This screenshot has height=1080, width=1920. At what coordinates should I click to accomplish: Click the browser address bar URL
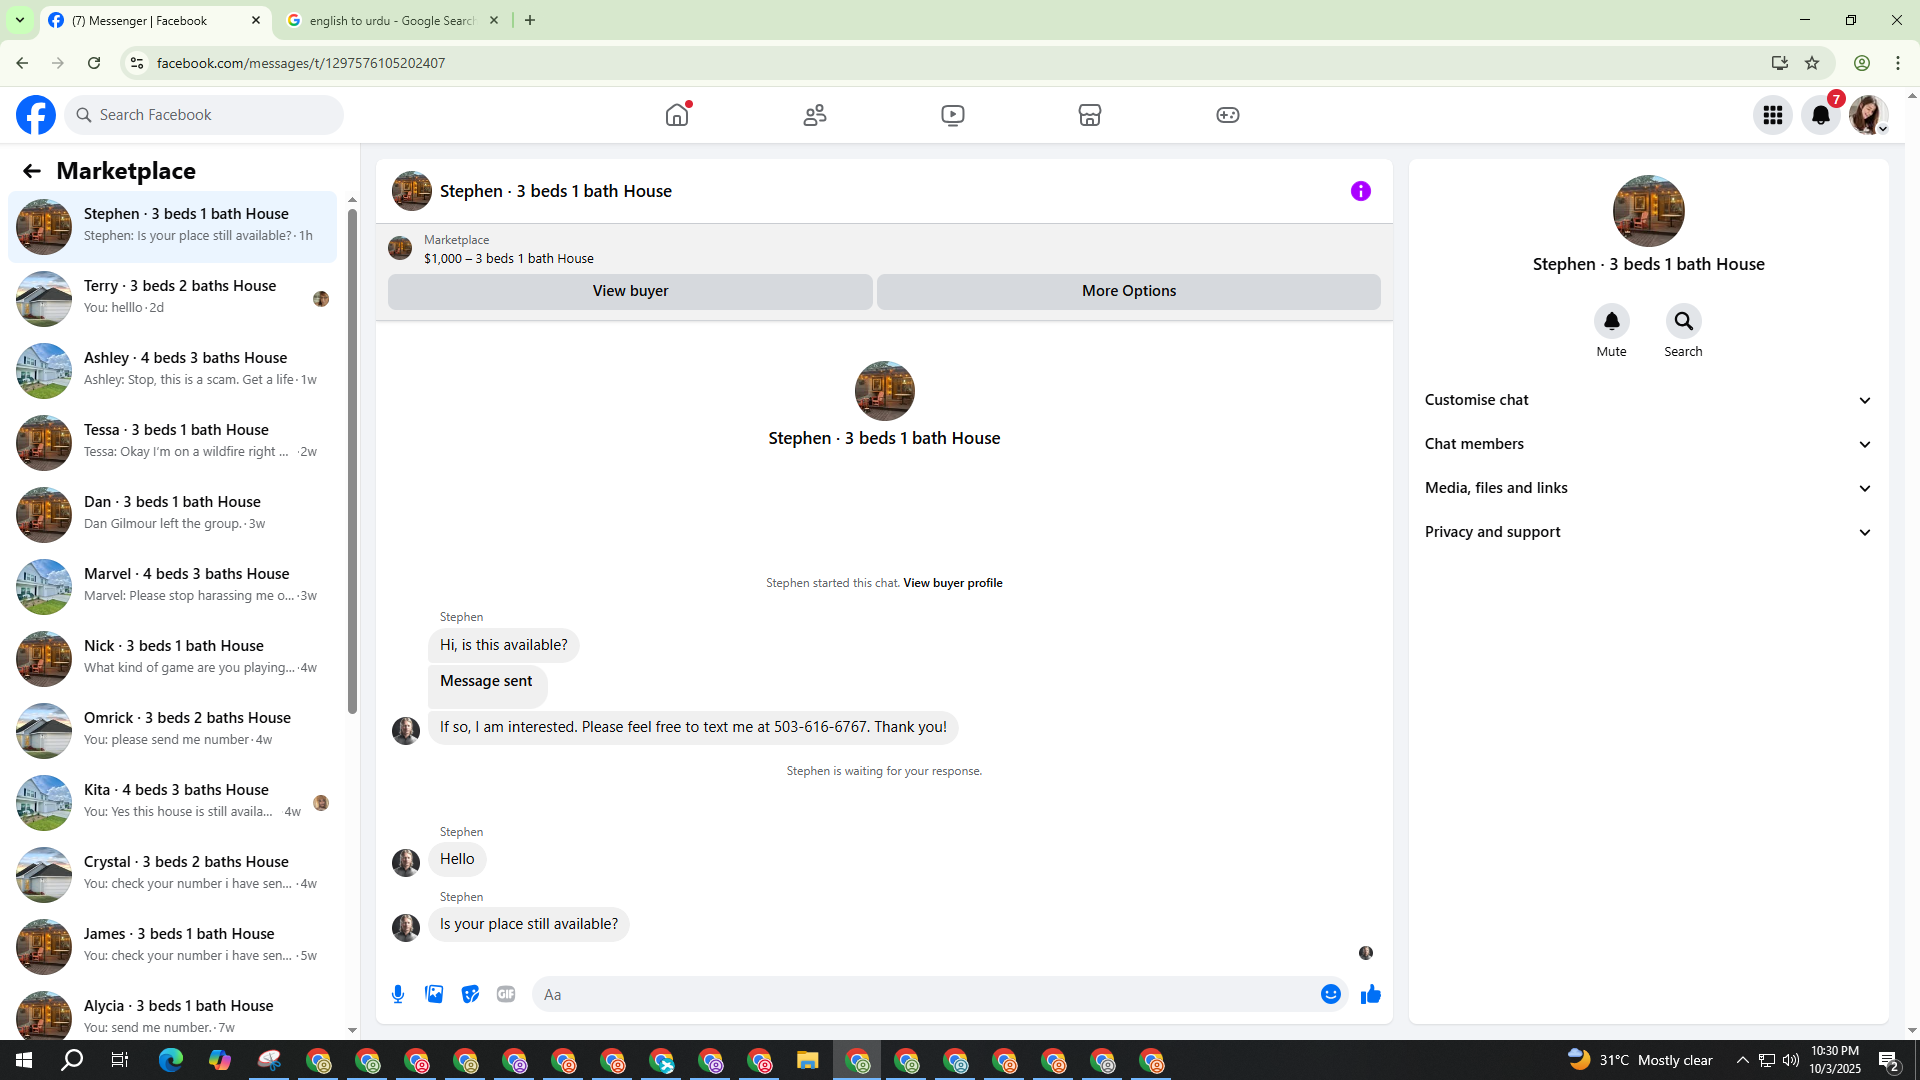pos(301,63)
